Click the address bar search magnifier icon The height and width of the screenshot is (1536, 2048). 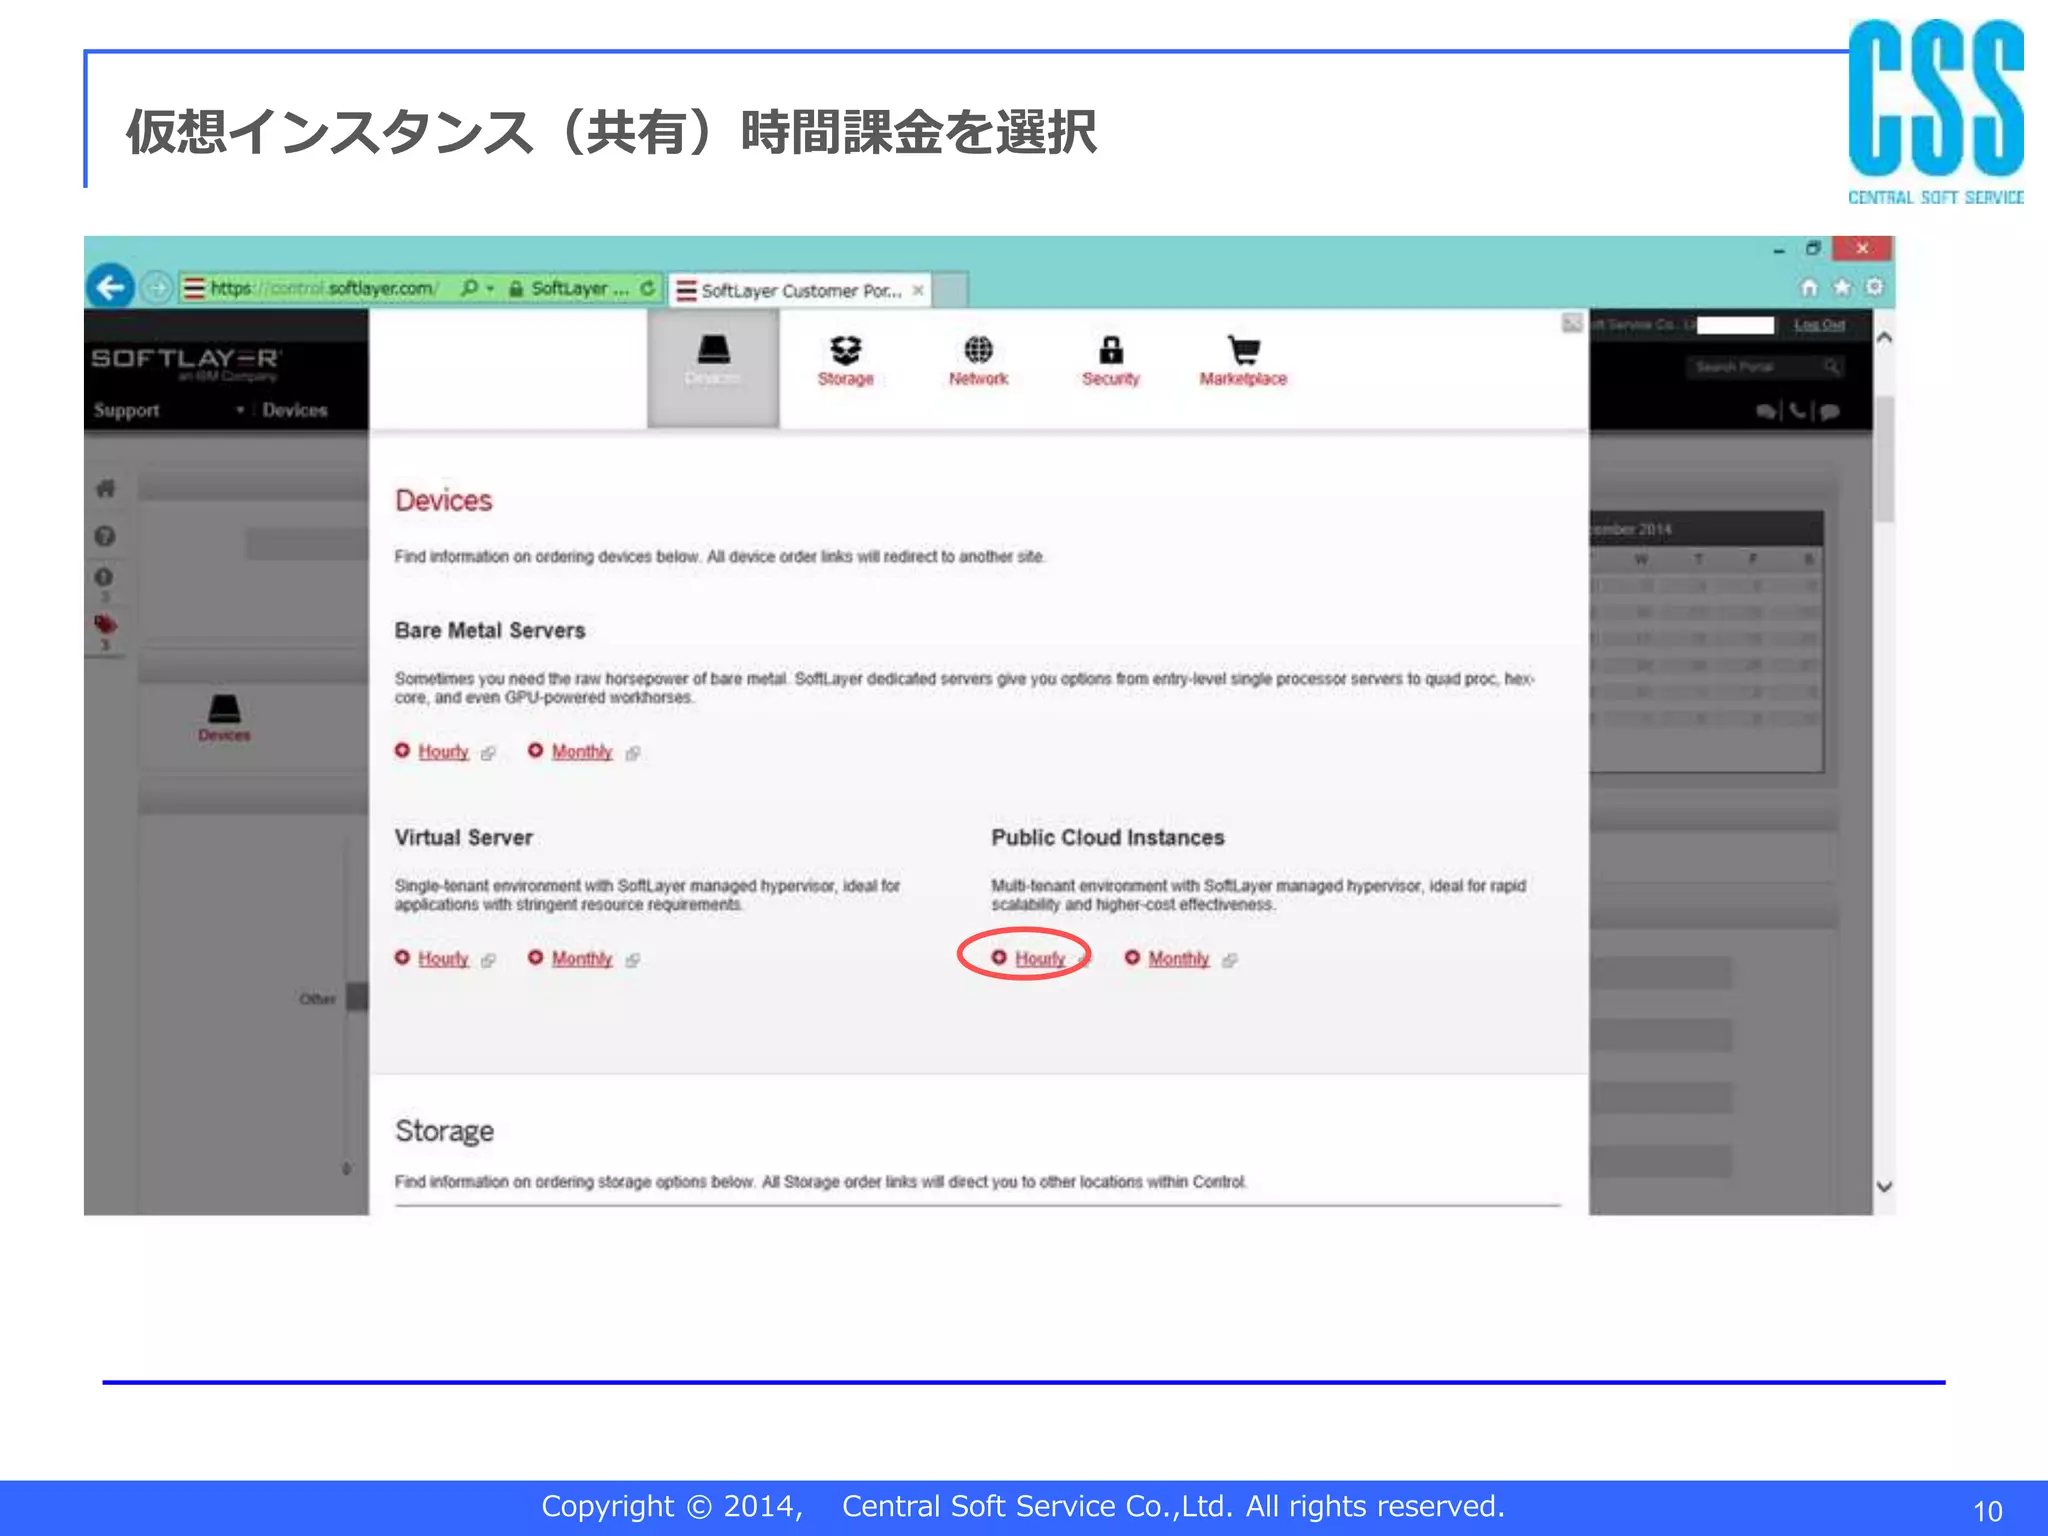(x=468, y=288)
